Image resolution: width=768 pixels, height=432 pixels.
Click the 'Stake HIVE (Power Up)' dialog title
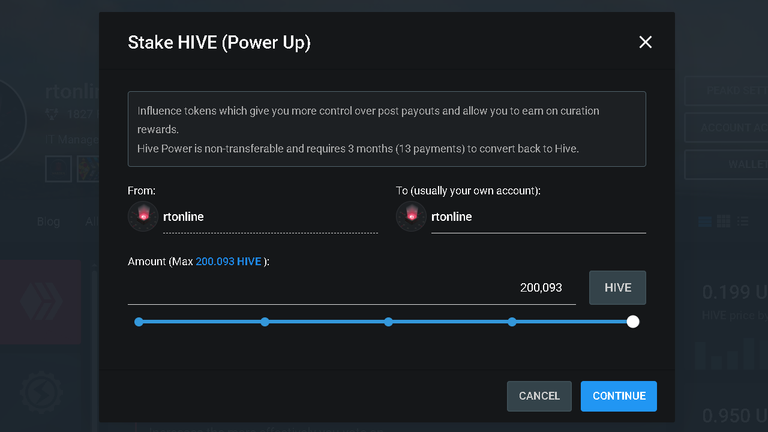pyautogui.click(x=219, y=43)
